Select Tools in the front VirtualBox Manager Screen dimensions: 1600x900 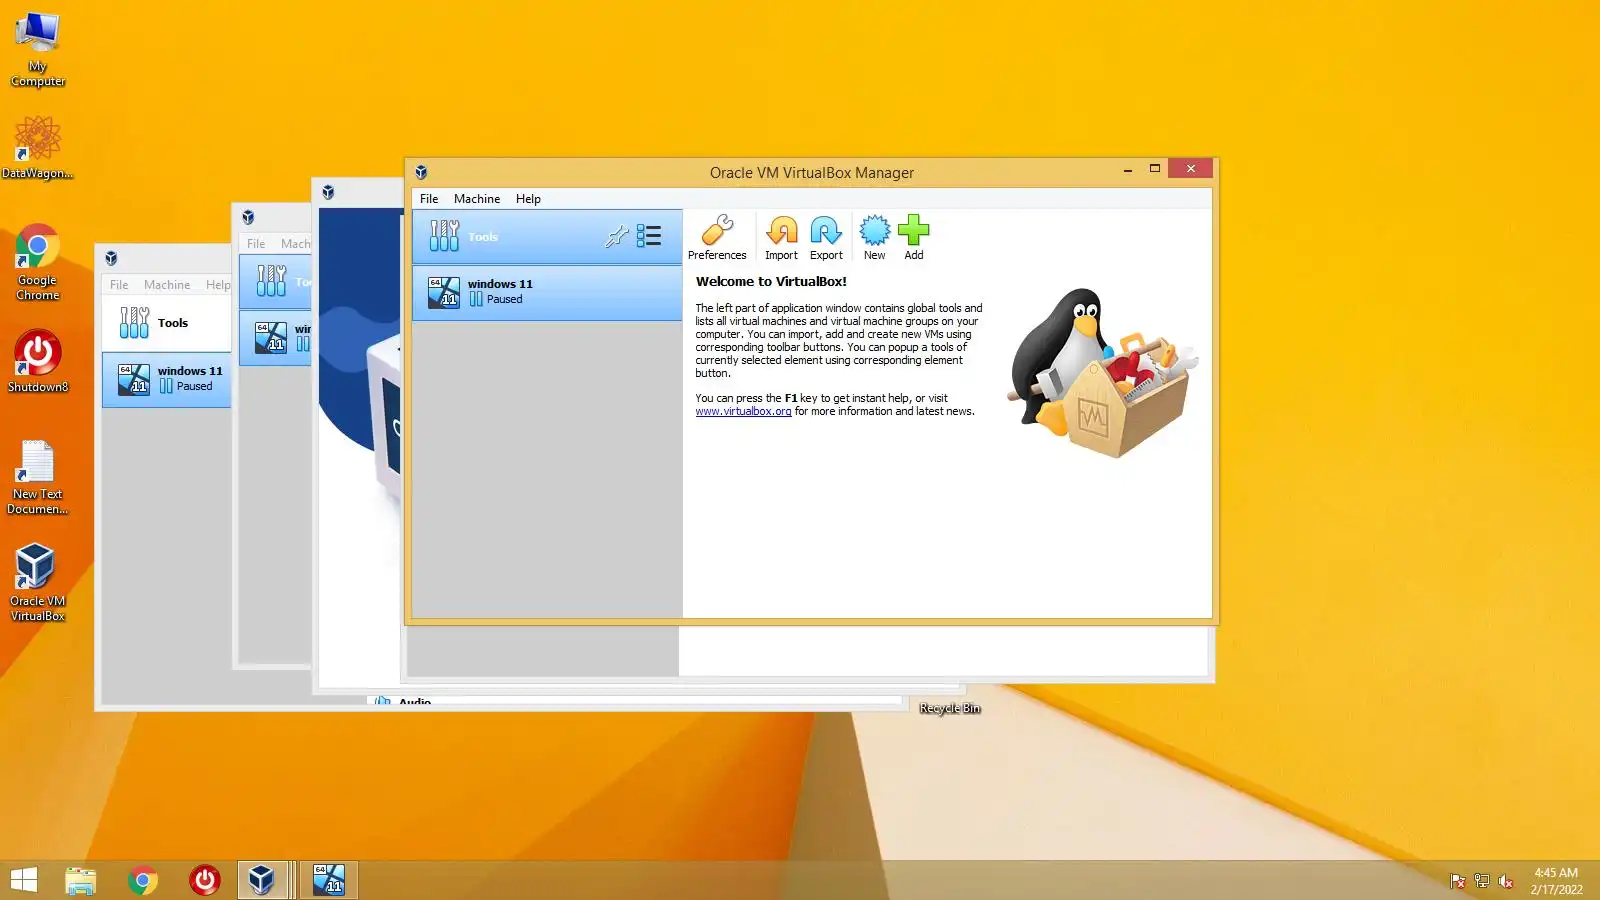547,237
